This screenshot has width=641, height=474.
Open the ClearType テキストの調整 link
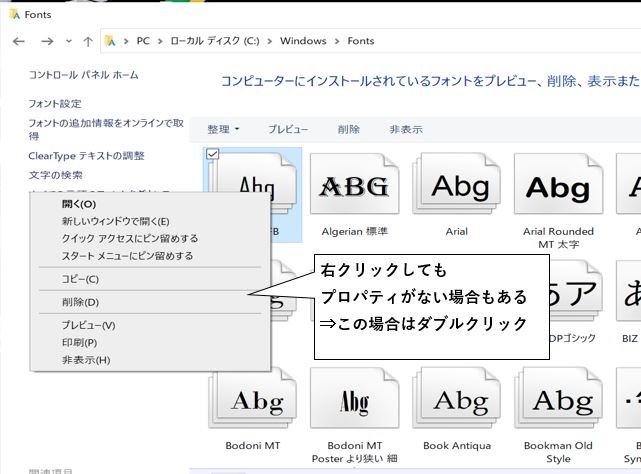coord(86,156)
